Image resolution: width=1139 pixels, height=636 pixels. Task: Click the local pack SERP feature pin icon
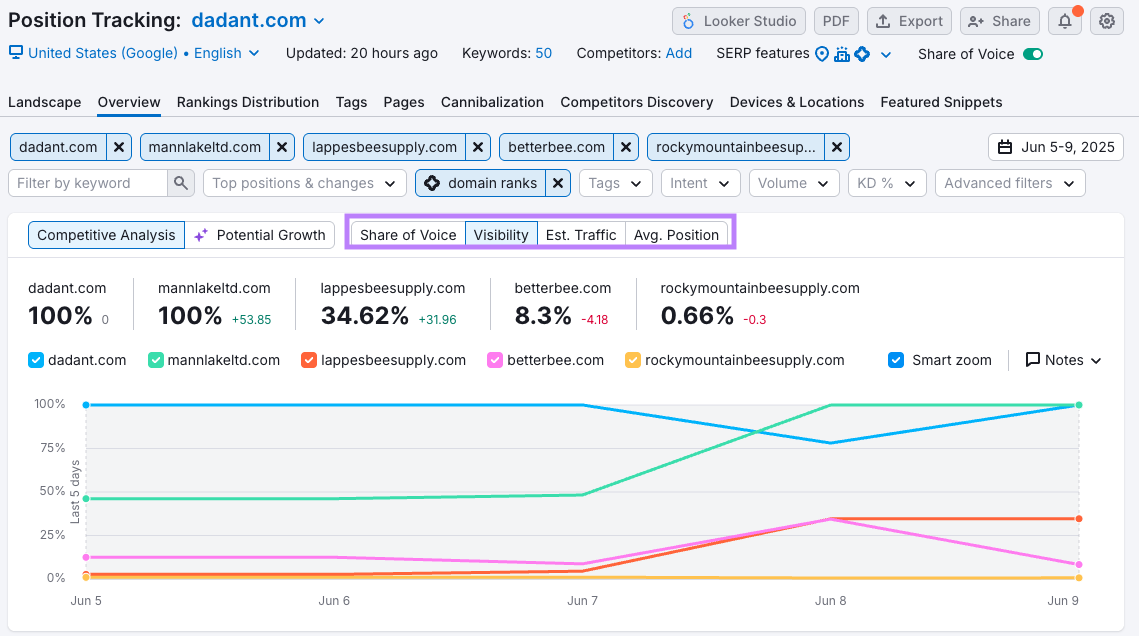[x=822, y=54]
